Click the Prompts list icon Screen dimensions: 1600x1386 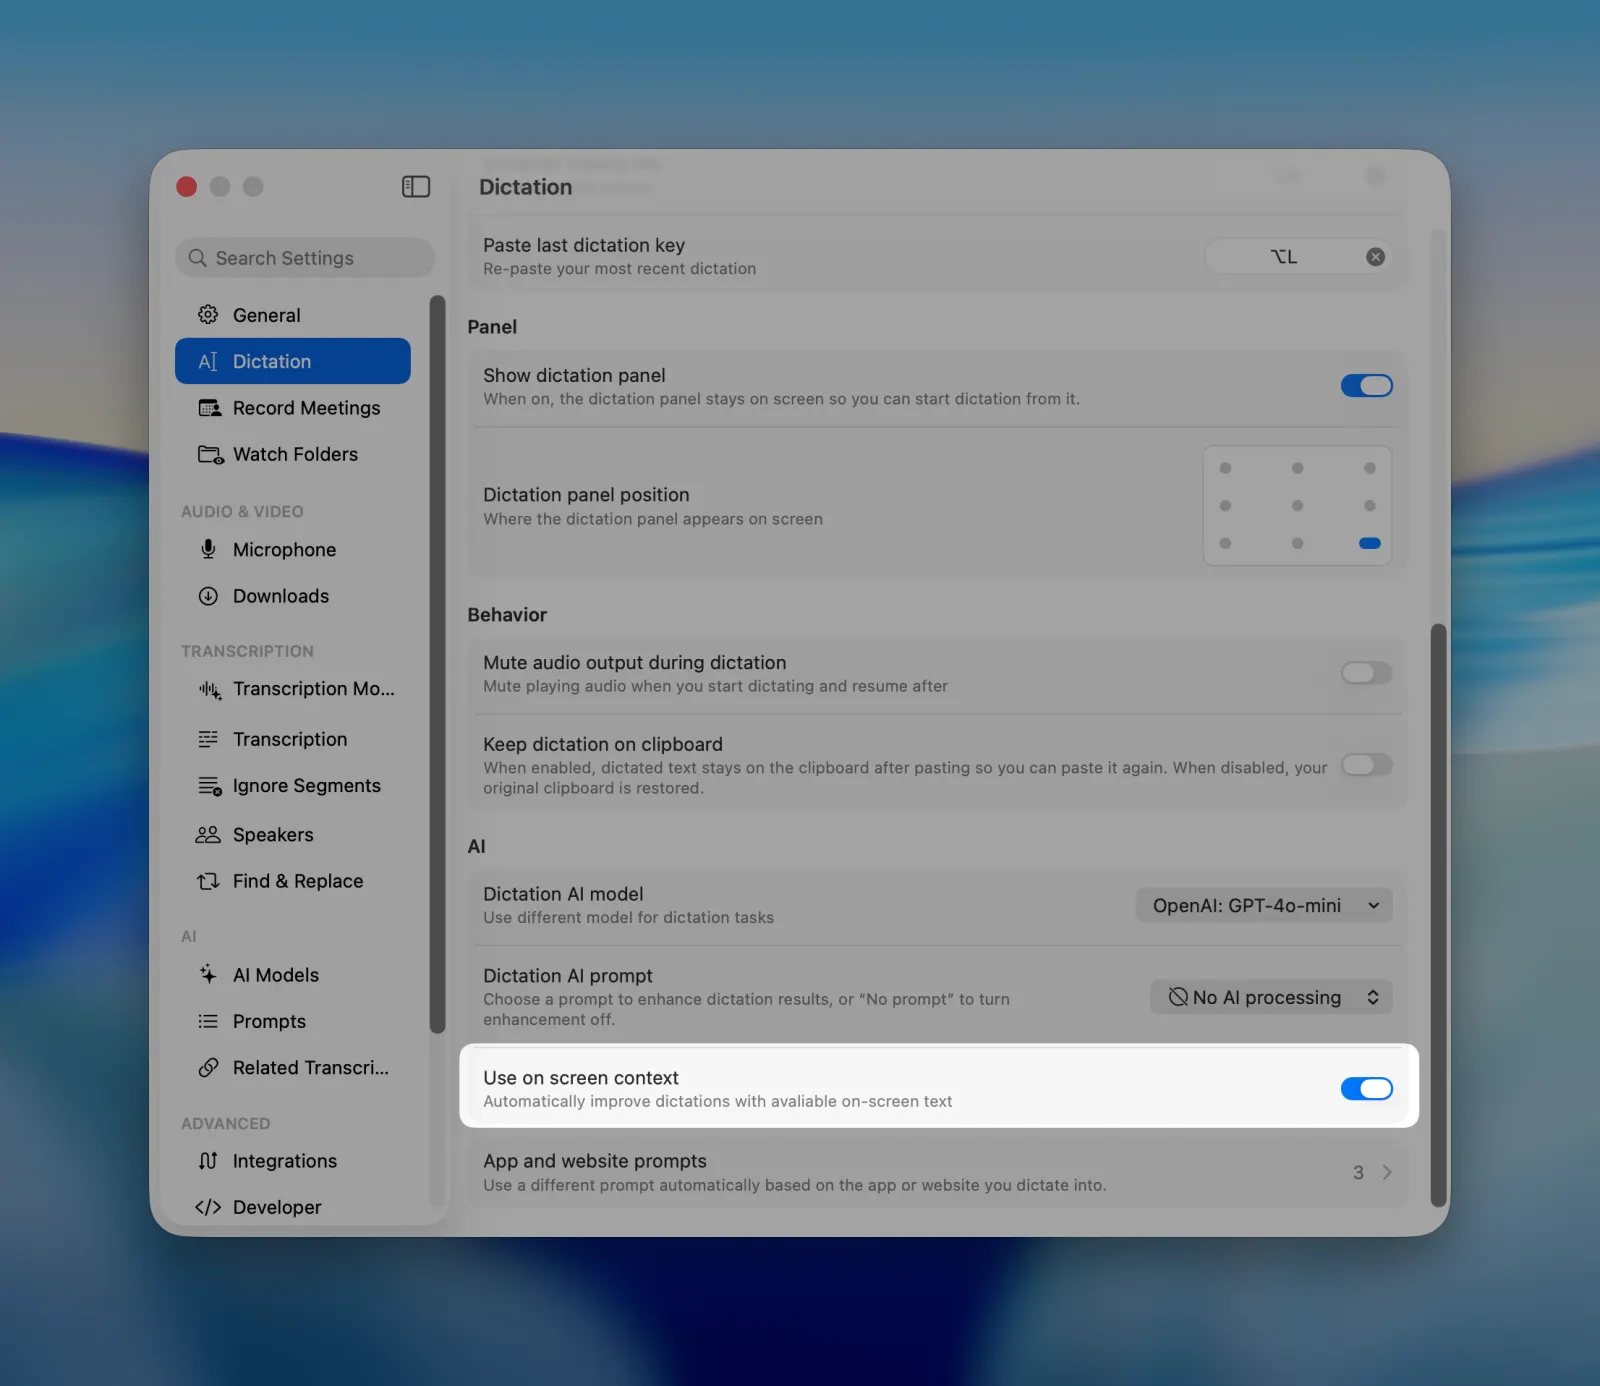pos(208,1021)
